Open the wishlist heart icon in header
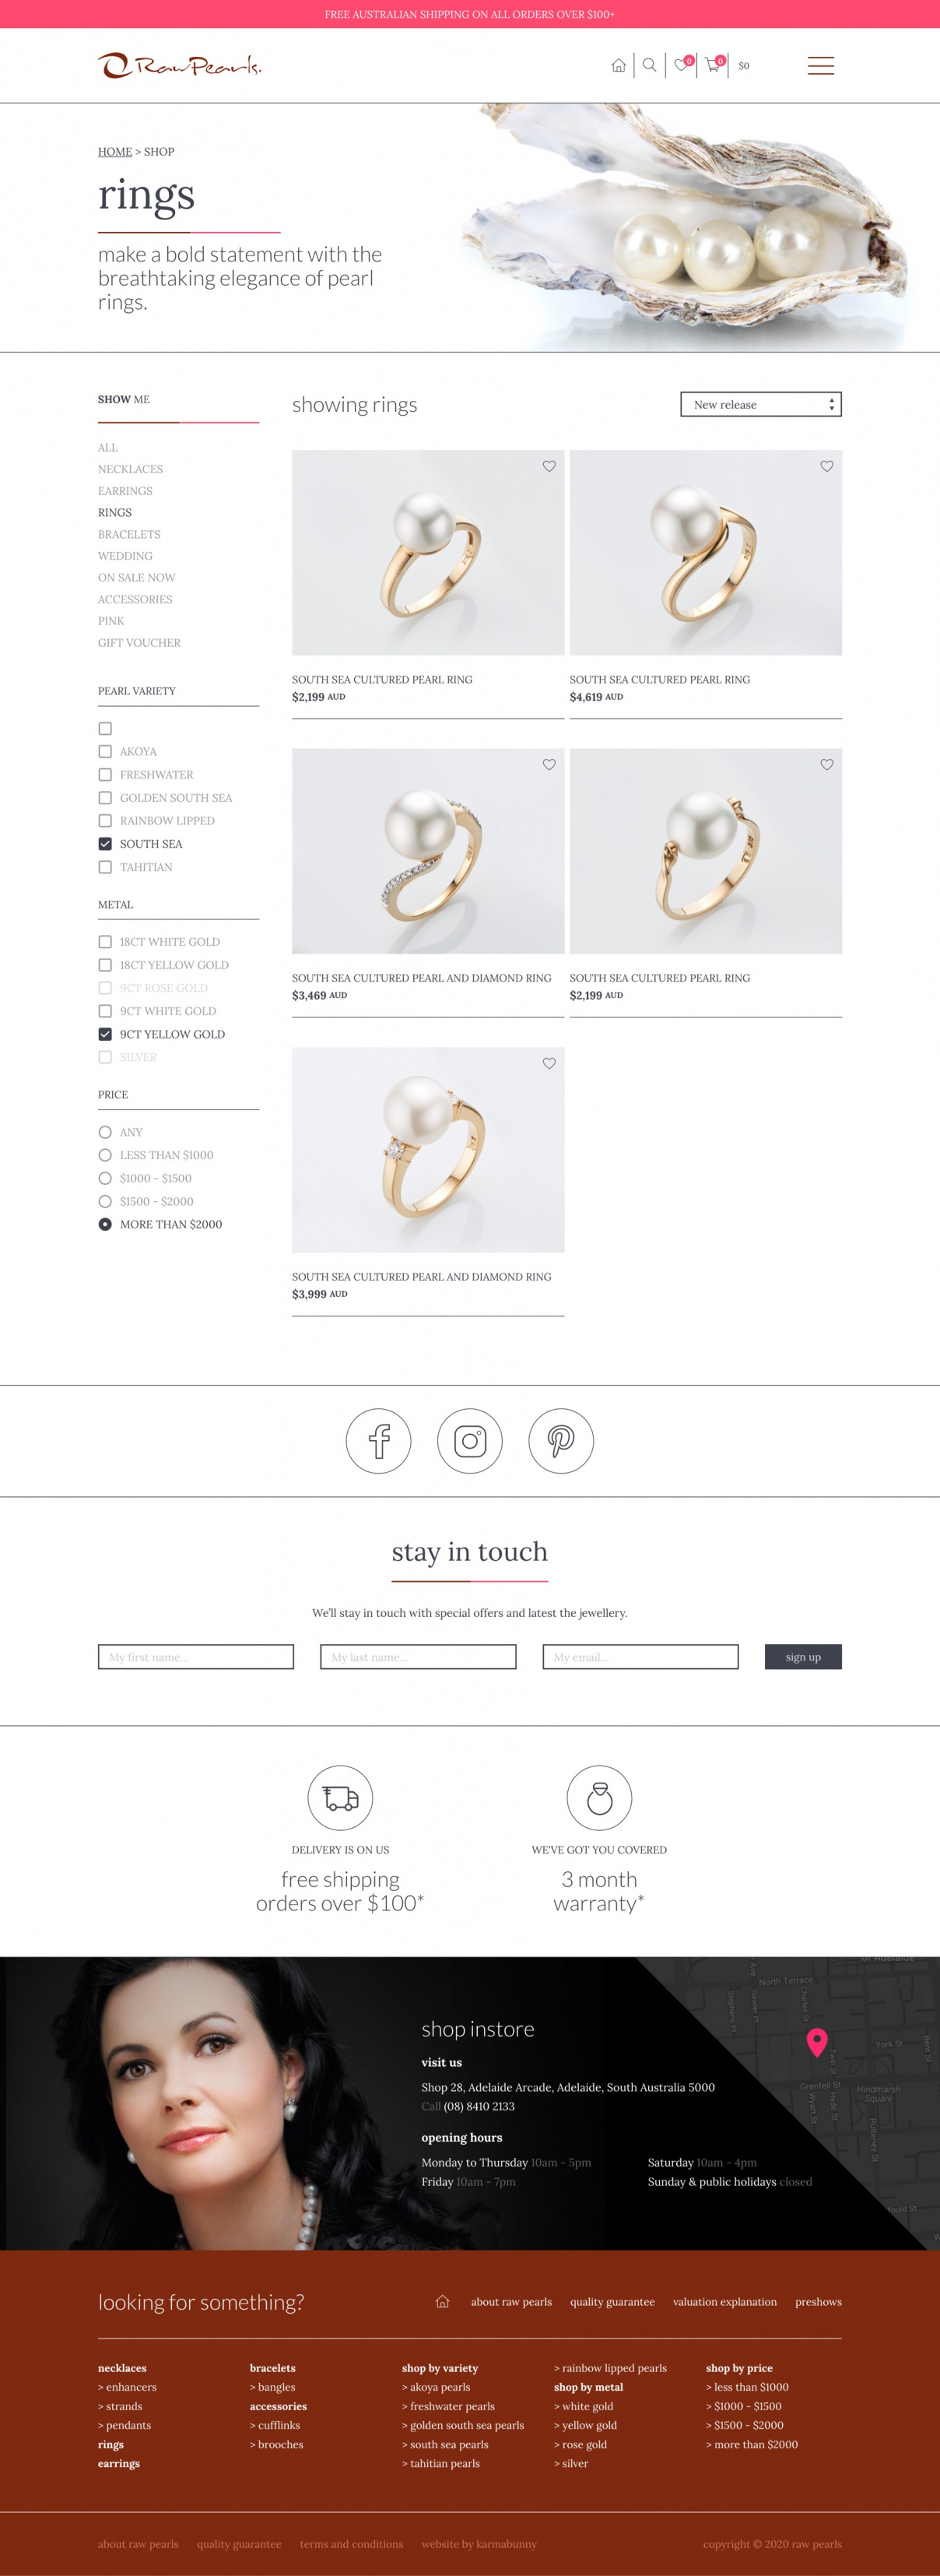The width and height of the screenshot is (940, 2576). tap(682, 65)
